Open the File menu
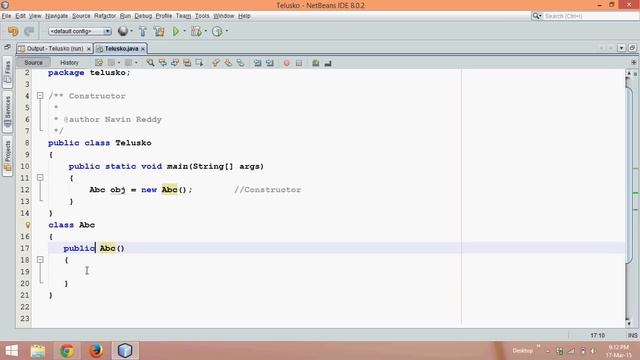Image resolution: width=640 pixels, height=360 pixels. point(6,16)
